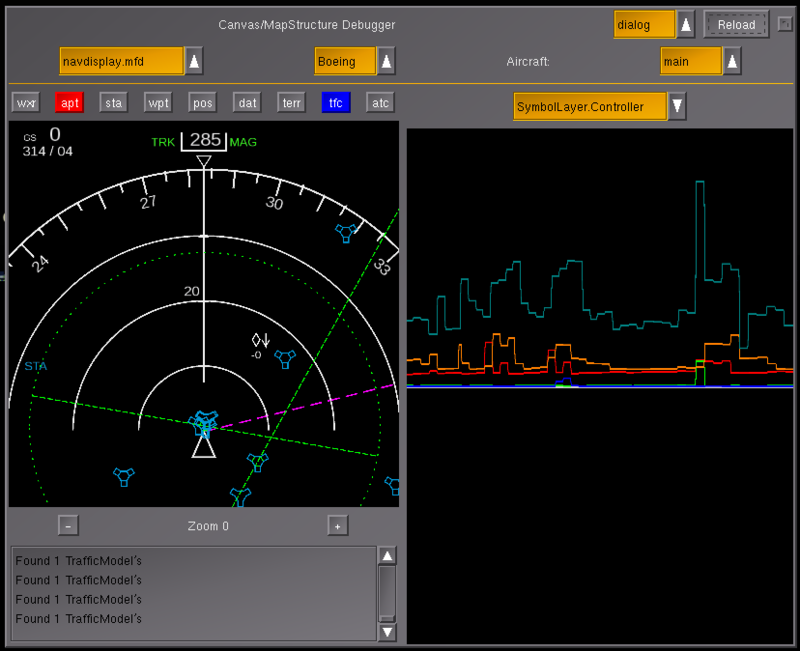Activate the pos position layer
Image resolution: width=800 pixels, height=651 pixels.
click(x=203, y=101)
